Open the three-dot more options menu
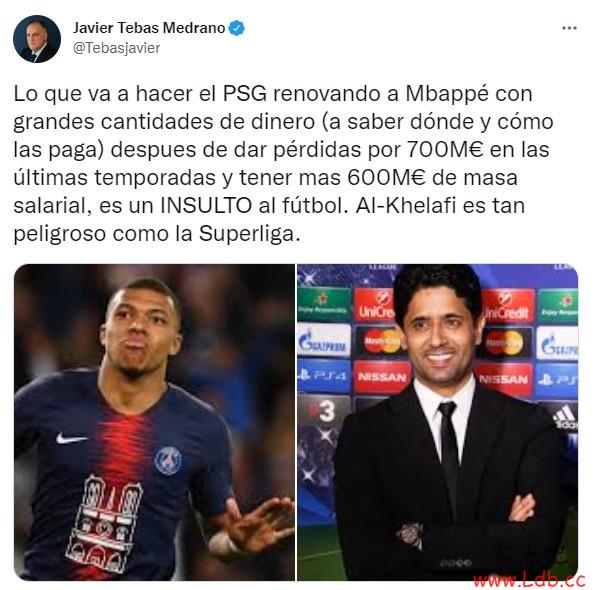The width and height of the screenshot is (595, 590). tap(569, 28)
